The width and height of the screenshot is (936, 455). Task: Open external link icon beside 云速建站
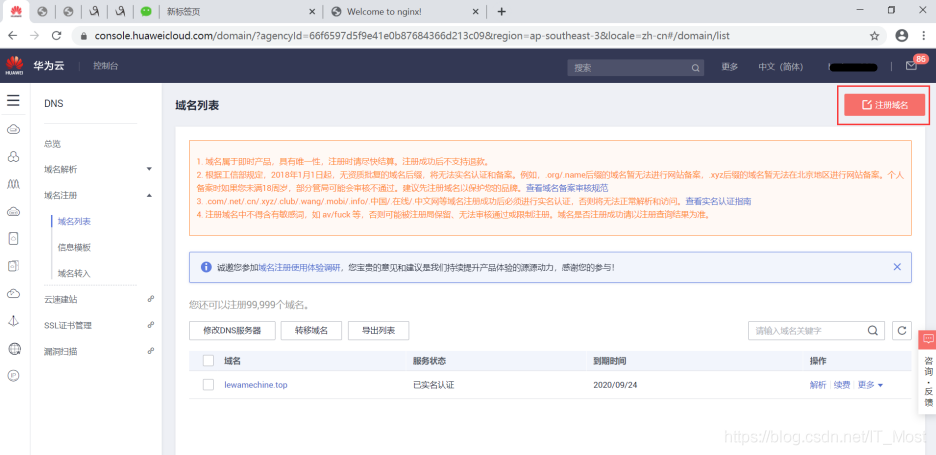150,299
